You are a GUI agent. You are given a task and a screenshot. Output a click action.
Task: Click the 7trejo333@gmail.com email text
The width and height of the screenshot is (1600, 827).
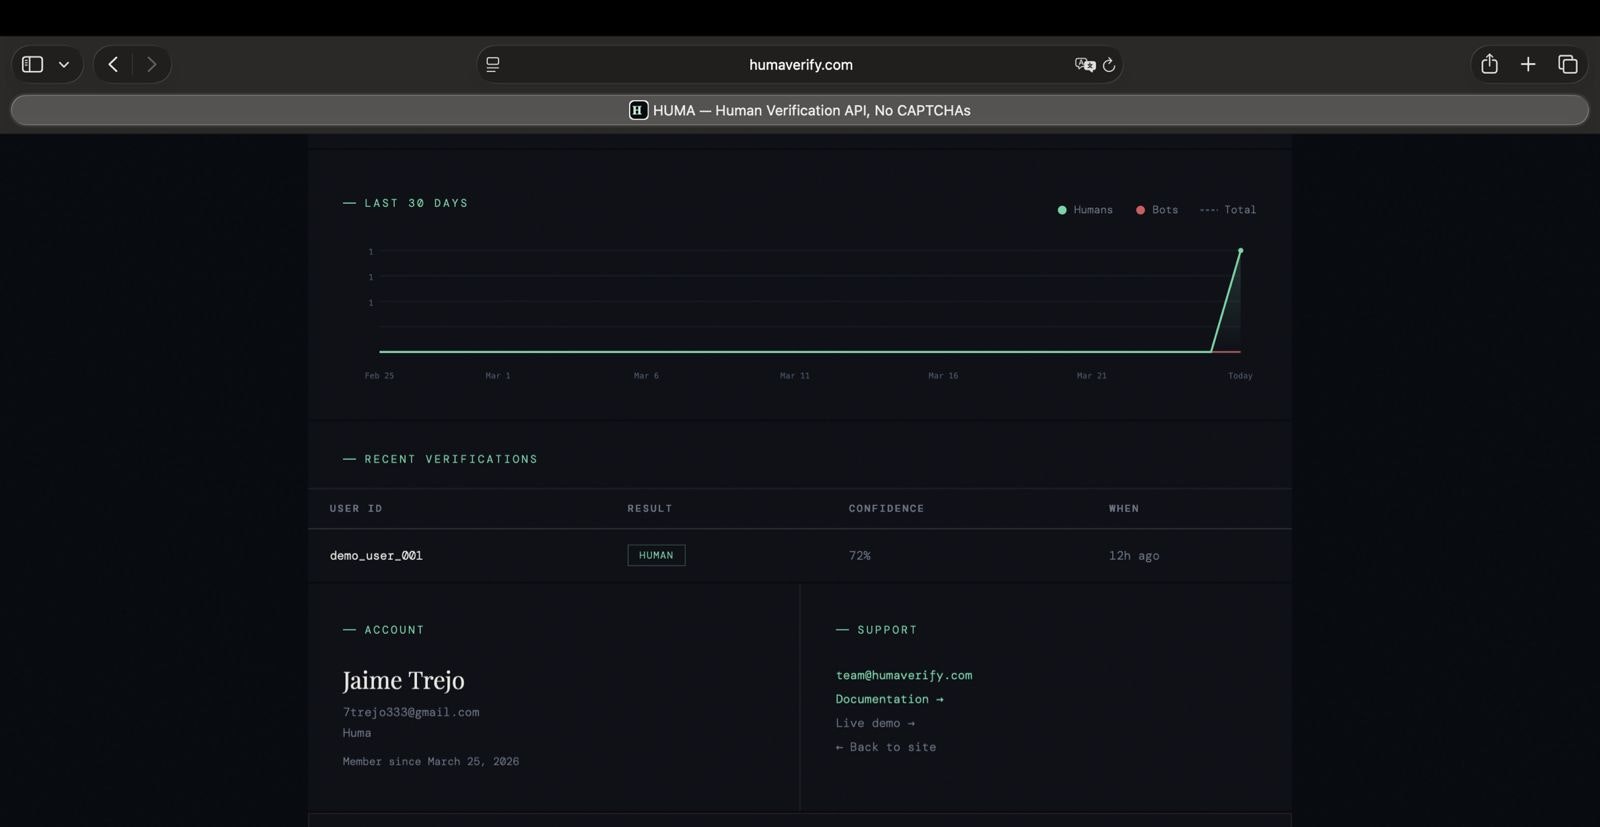411,712
